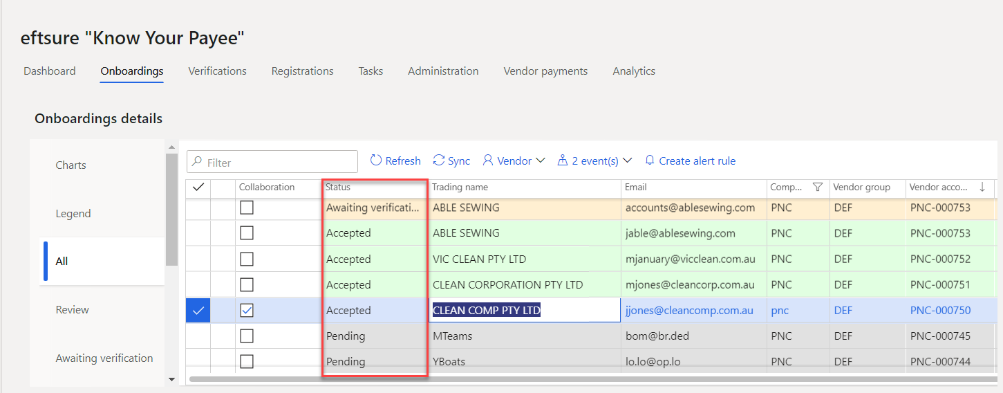This screenshot has height=393, width=1003.
Task: Click MTeams trading name cell
Action: (x=525, y=336)
